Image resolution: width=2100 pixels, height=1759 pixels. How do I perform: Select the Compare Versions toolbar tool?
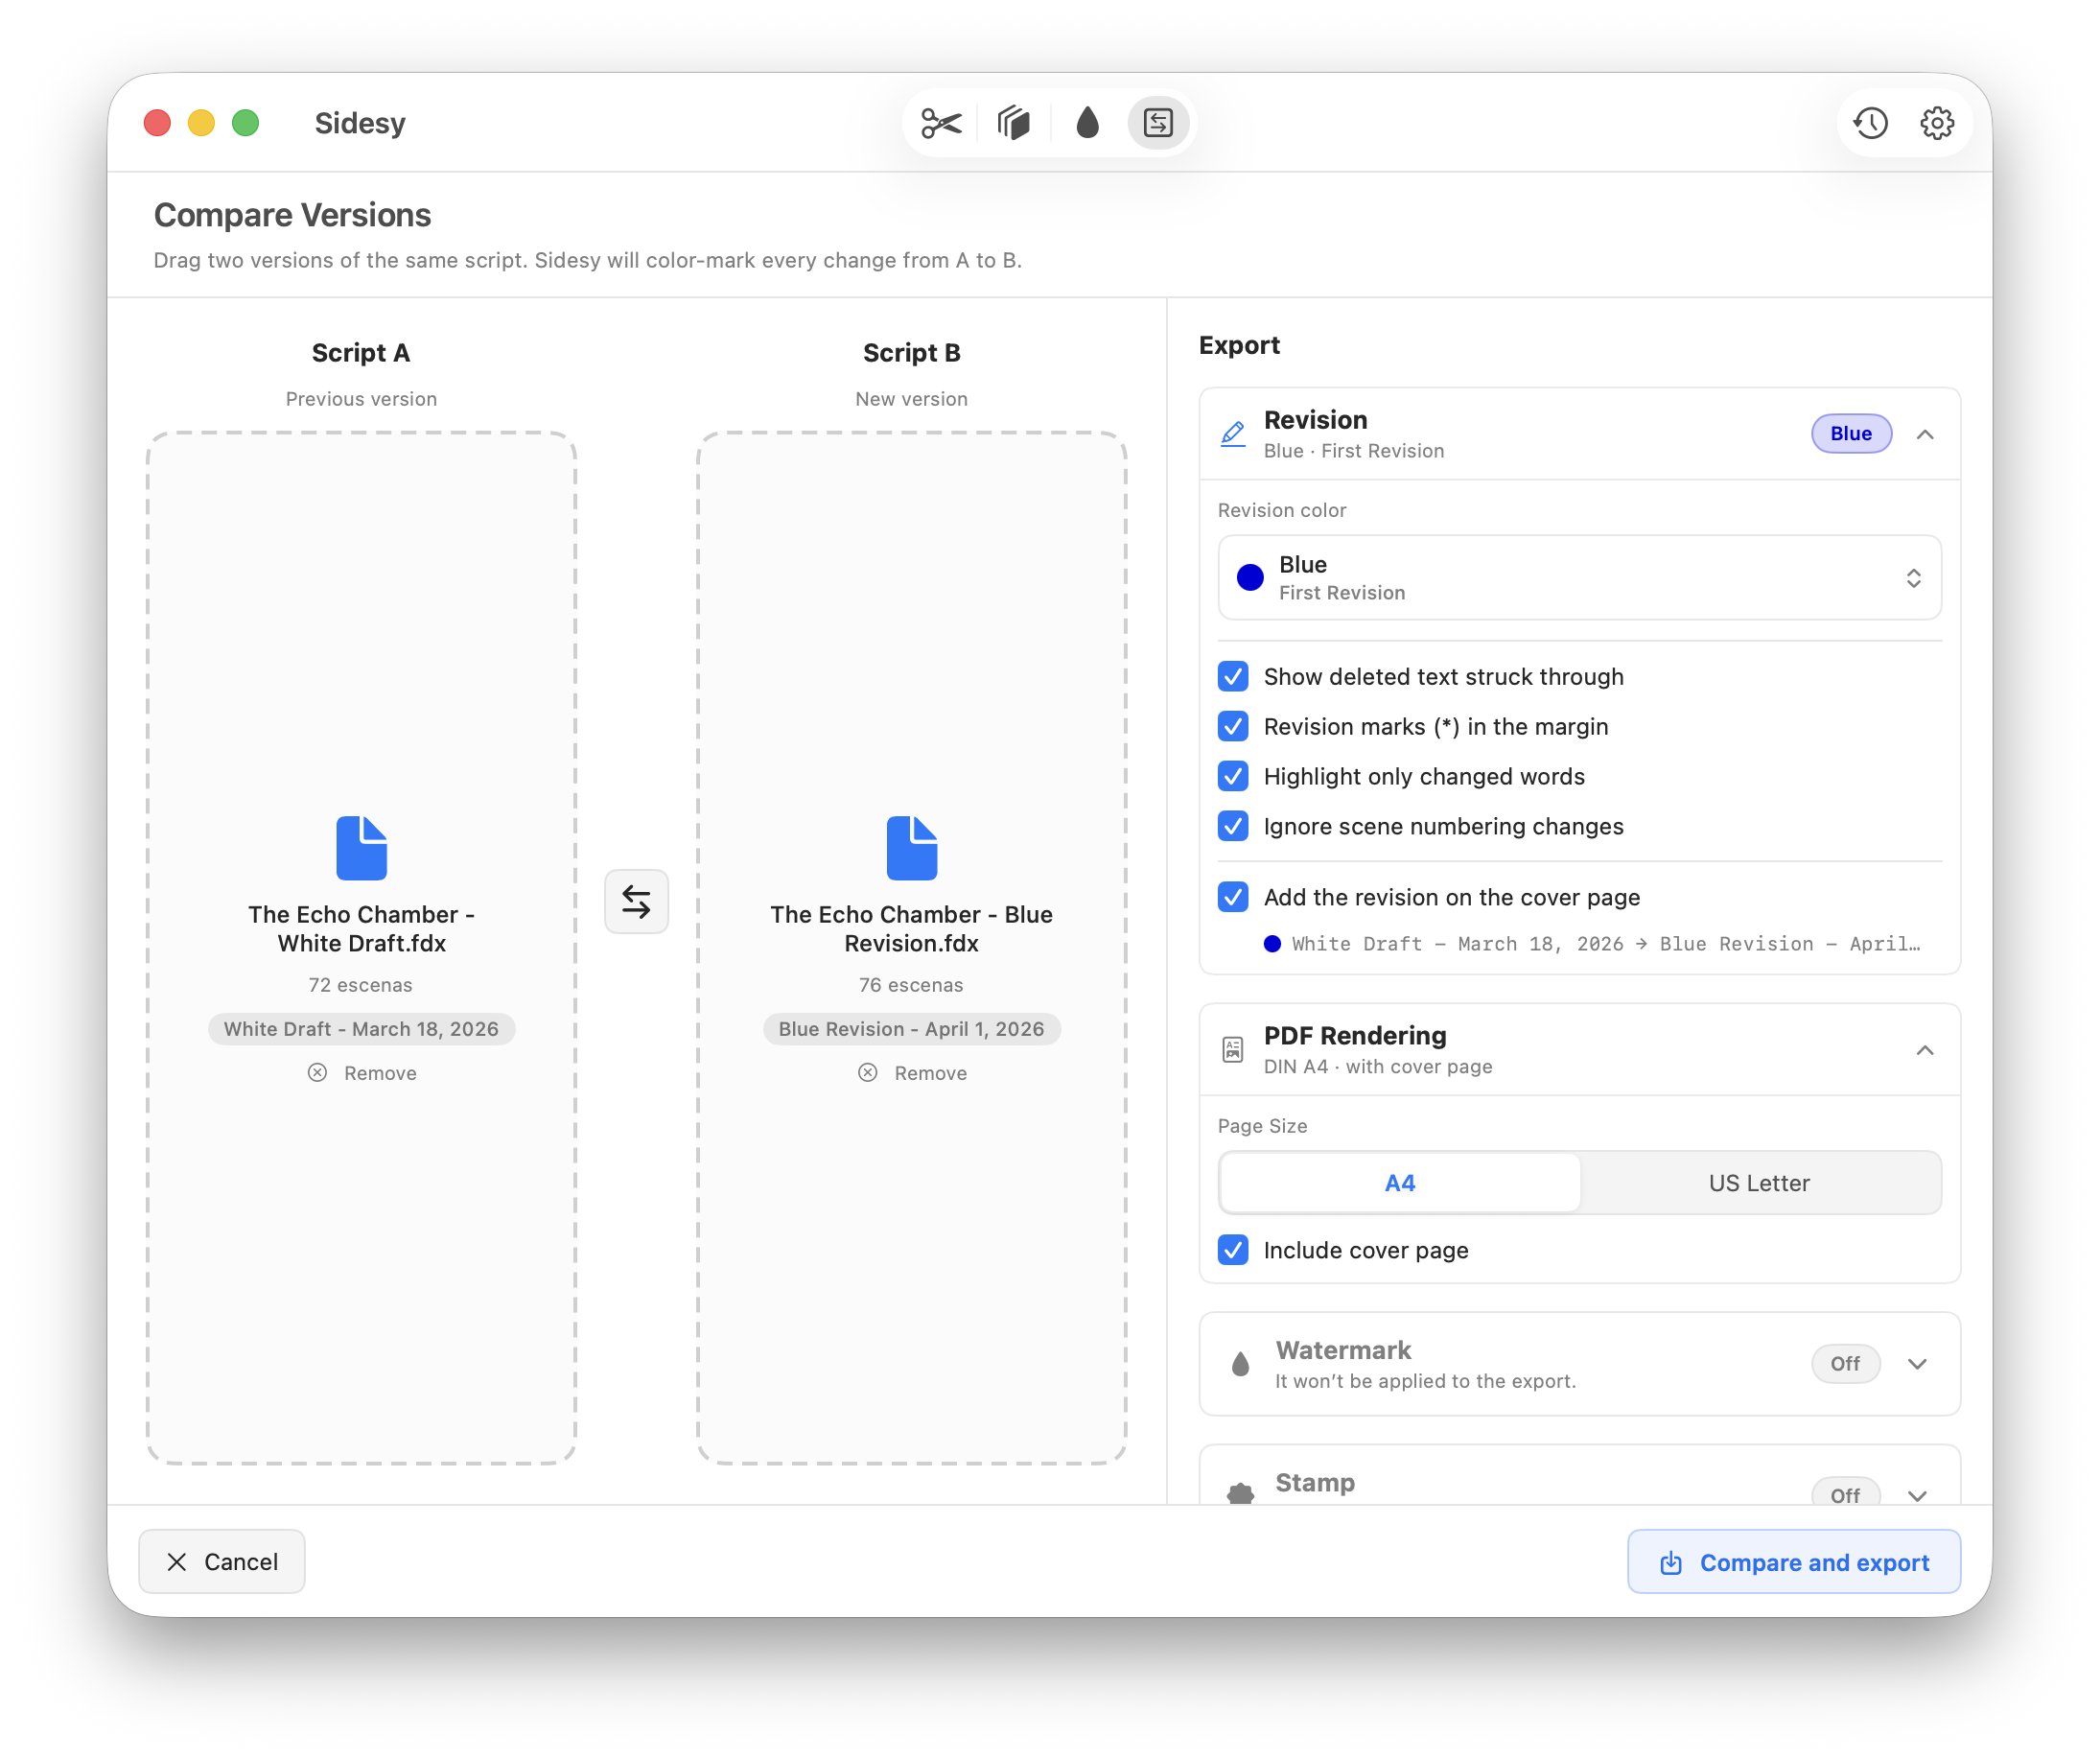(1158, 123)
